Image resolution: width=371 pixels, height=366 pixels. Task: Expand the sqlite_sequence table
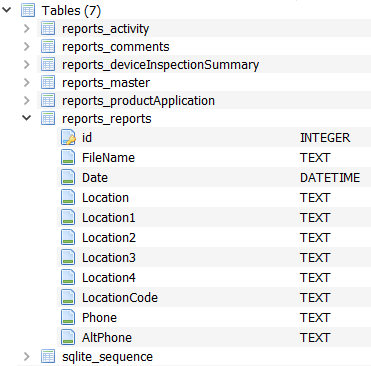[x=27, y=357]
